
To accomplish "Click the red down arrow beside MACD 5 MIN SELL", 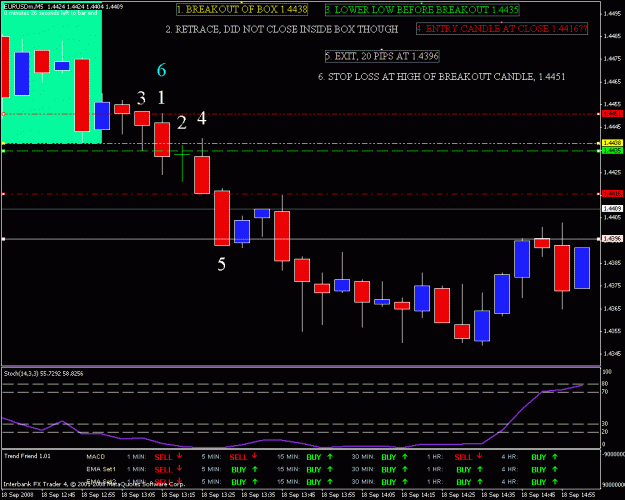I will coord(254,456).
